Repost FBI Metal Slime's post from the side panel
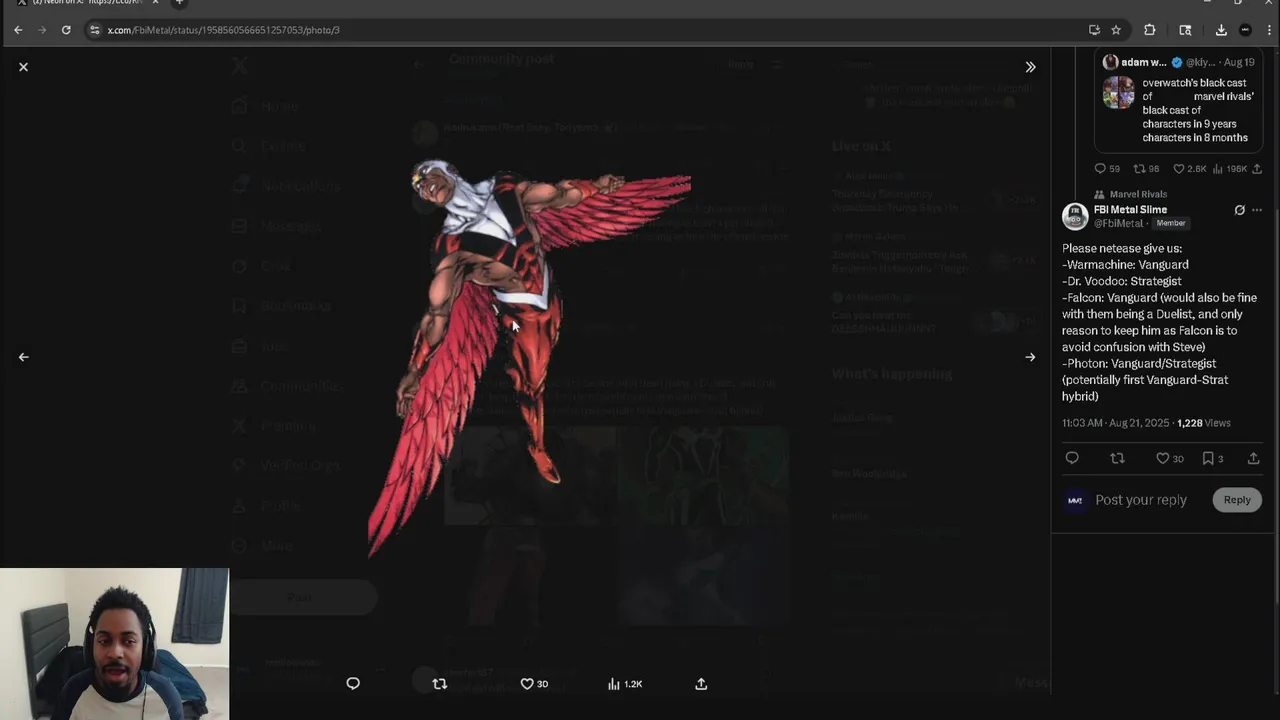Screen dimensions: 1280x720 click(1117, 458)
